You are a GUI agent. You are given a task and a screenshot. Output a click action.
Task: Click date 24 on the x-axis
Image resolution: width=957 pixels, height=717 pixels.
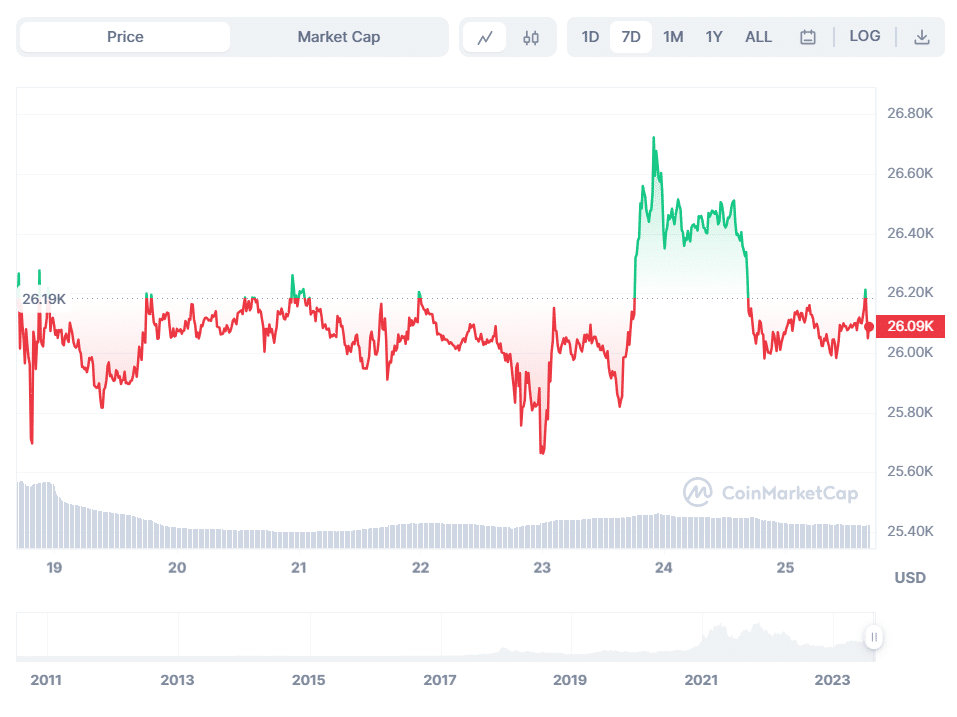663,568
